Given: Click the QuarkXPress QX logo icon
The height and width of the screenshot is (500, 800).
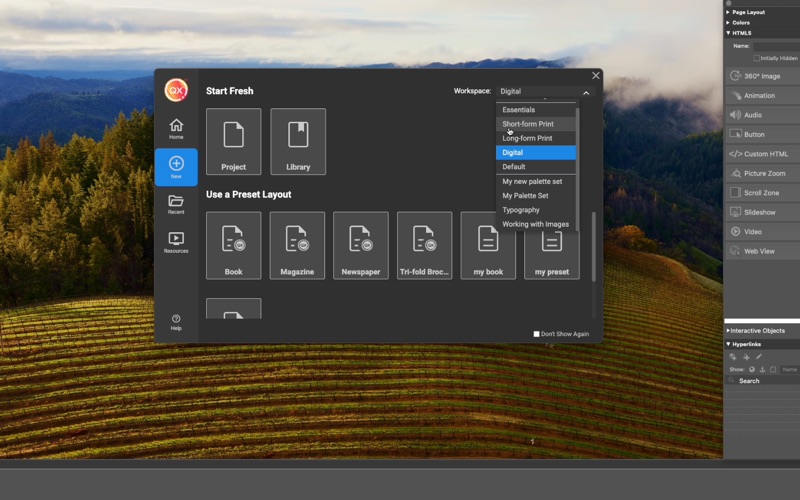Looking at the screenshot, I should click(x=176, y=90).
